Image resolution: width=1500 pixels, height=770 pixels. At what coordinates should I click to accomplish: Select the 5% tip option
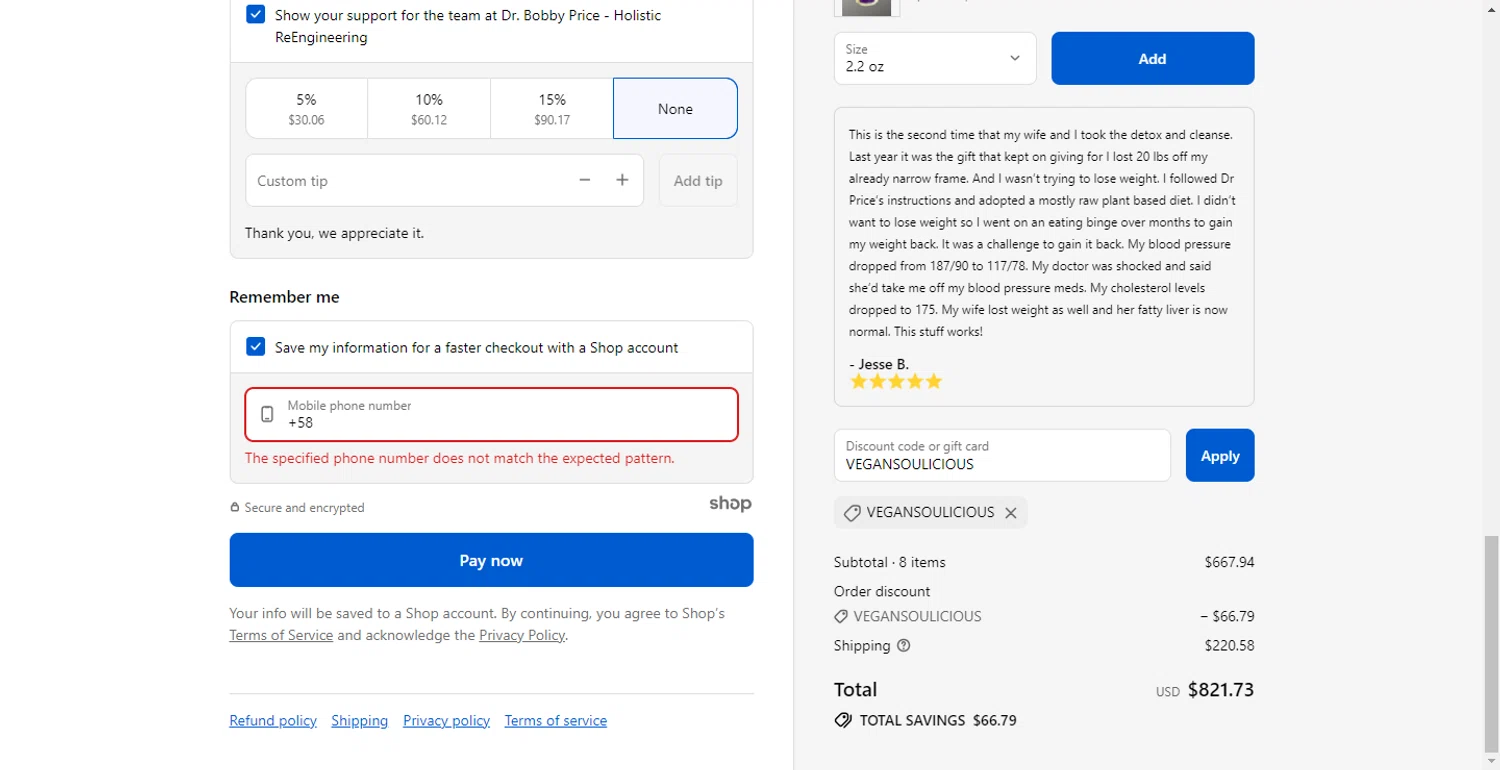pyautogui.click(x=306, y=108)
